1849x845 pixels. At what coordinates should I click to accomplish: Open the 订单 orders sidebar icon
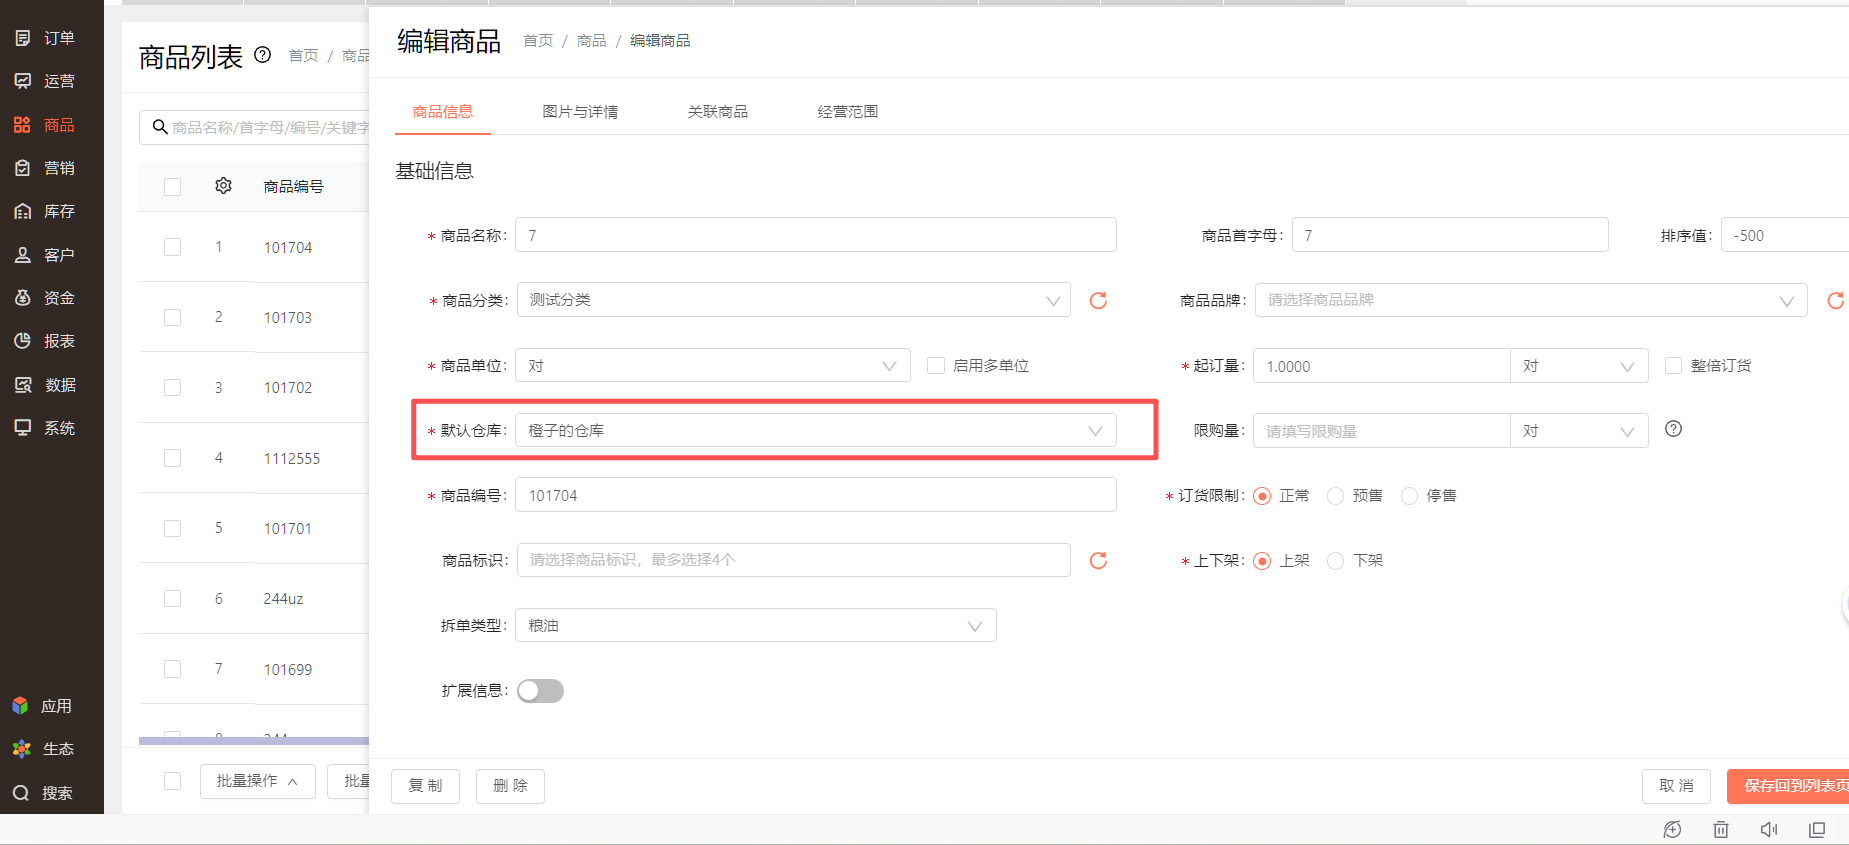click(23, 38)
